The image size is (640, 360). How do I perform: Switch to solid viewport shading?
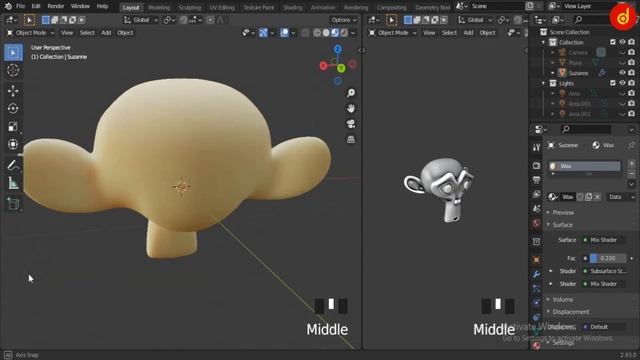click(326, 33)
